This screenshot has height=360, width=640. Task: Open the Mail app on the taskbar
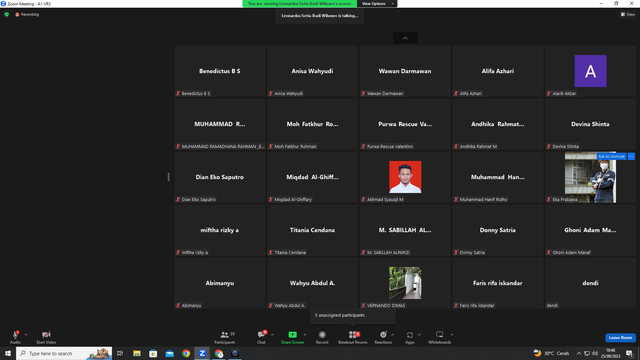coord(169,353)
